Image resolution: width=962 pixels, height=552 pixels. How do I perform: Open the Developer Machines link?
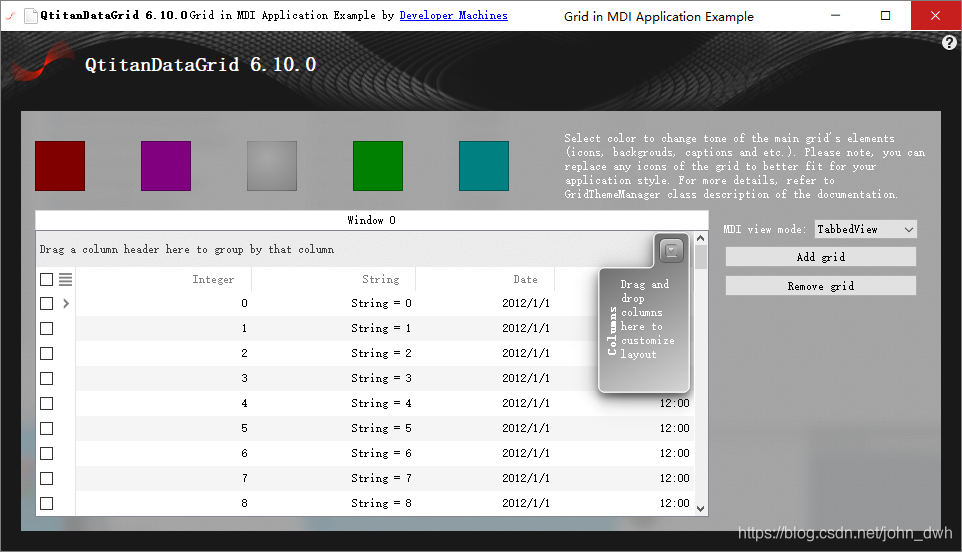[453, 15]
